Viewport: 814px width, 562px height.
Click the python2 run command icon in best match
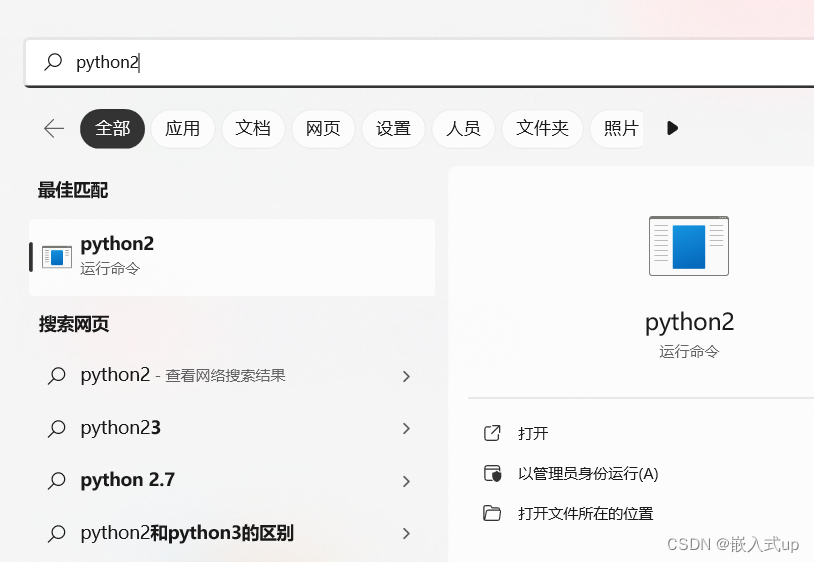(x=57, y=257)
